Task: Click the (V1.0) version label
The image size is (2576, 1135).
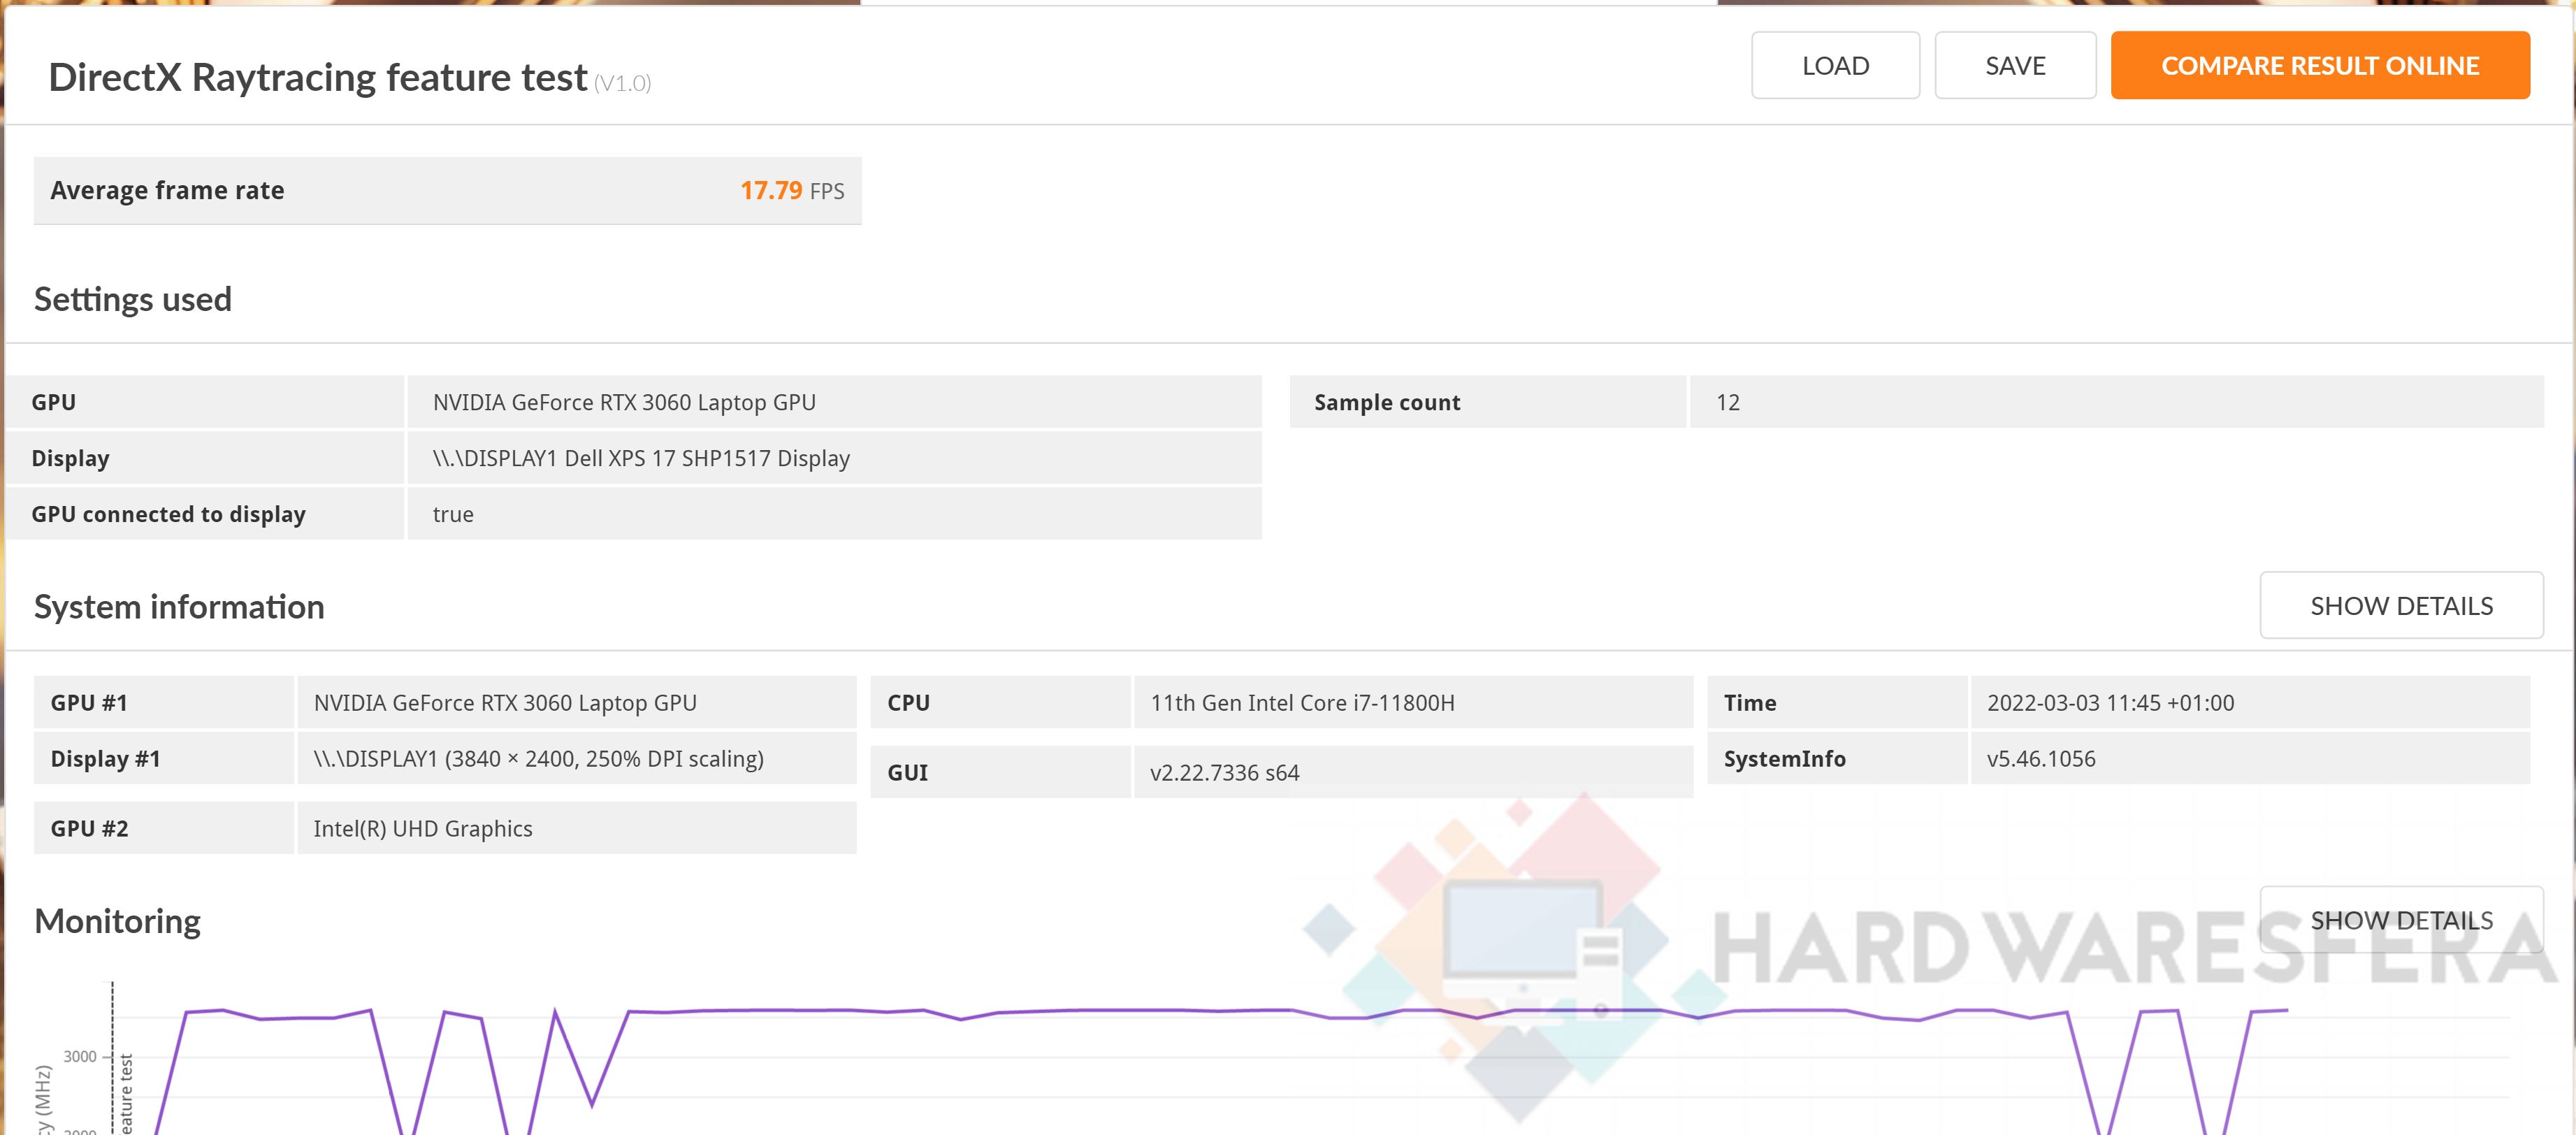Action: coord(622,83)
